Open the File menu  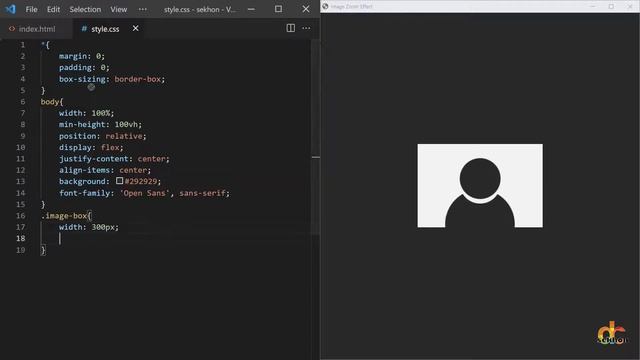pyautogui.click(x=31, y=9)
